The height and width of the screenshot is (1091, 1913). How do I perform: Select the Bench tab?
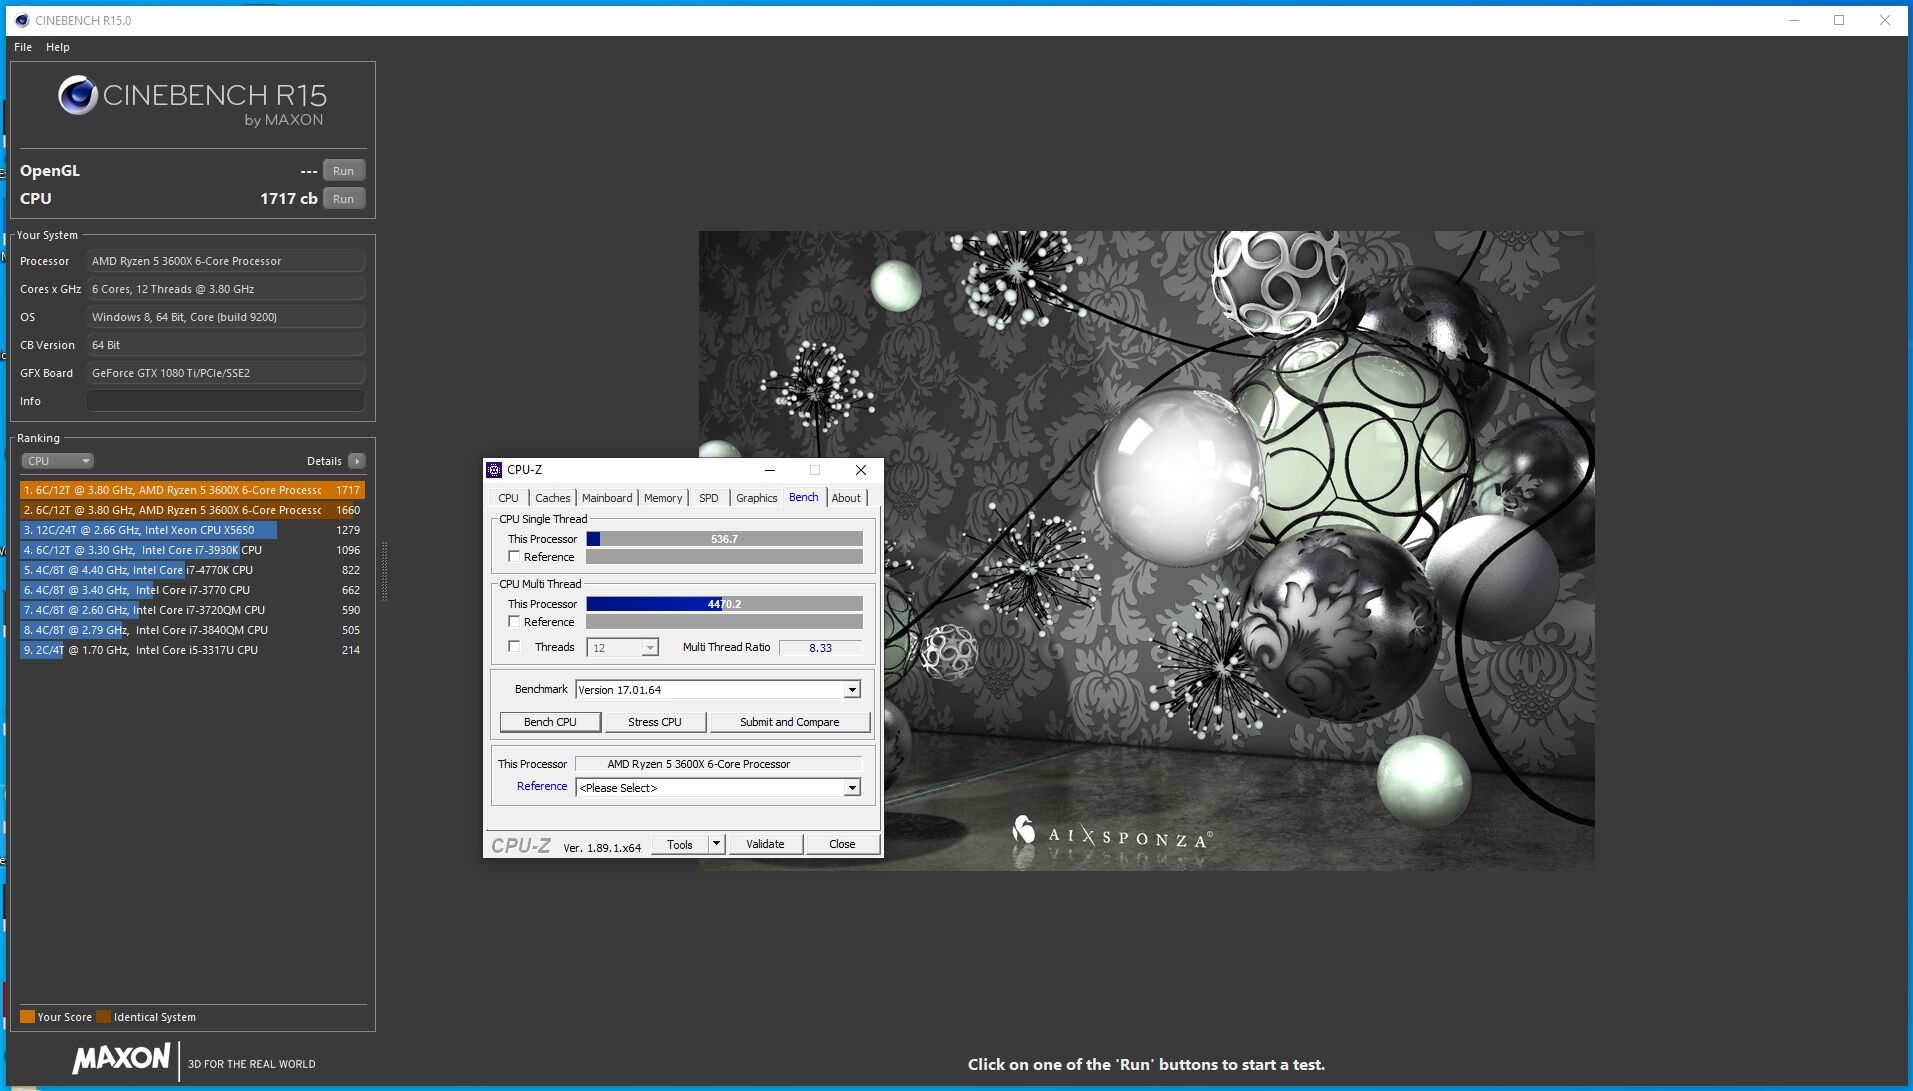tap(804, 497)
